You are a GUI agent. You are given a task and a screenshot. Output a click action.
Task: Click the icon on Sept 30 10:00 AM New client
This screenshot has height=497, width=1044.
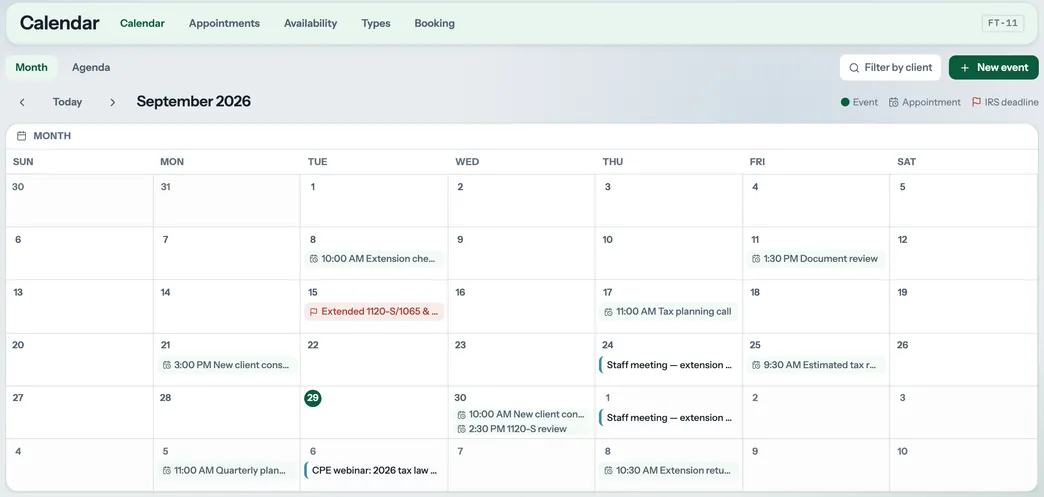(461, 414)
